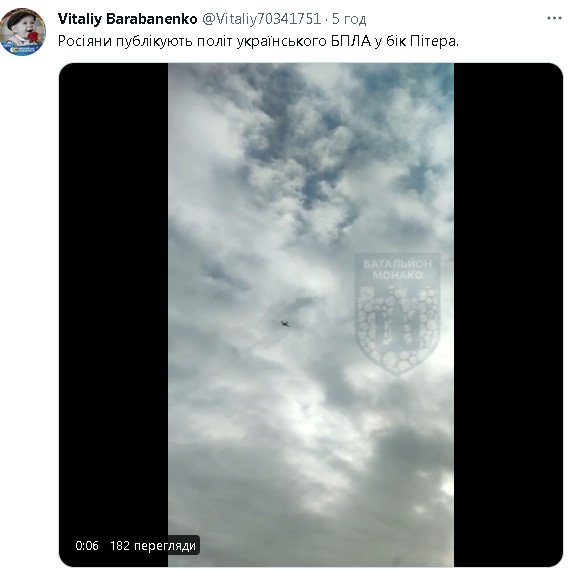Screen dimensions: 578x570
Task: Open the @Vitaliy70341751 handle link
Action: (261, 19)
